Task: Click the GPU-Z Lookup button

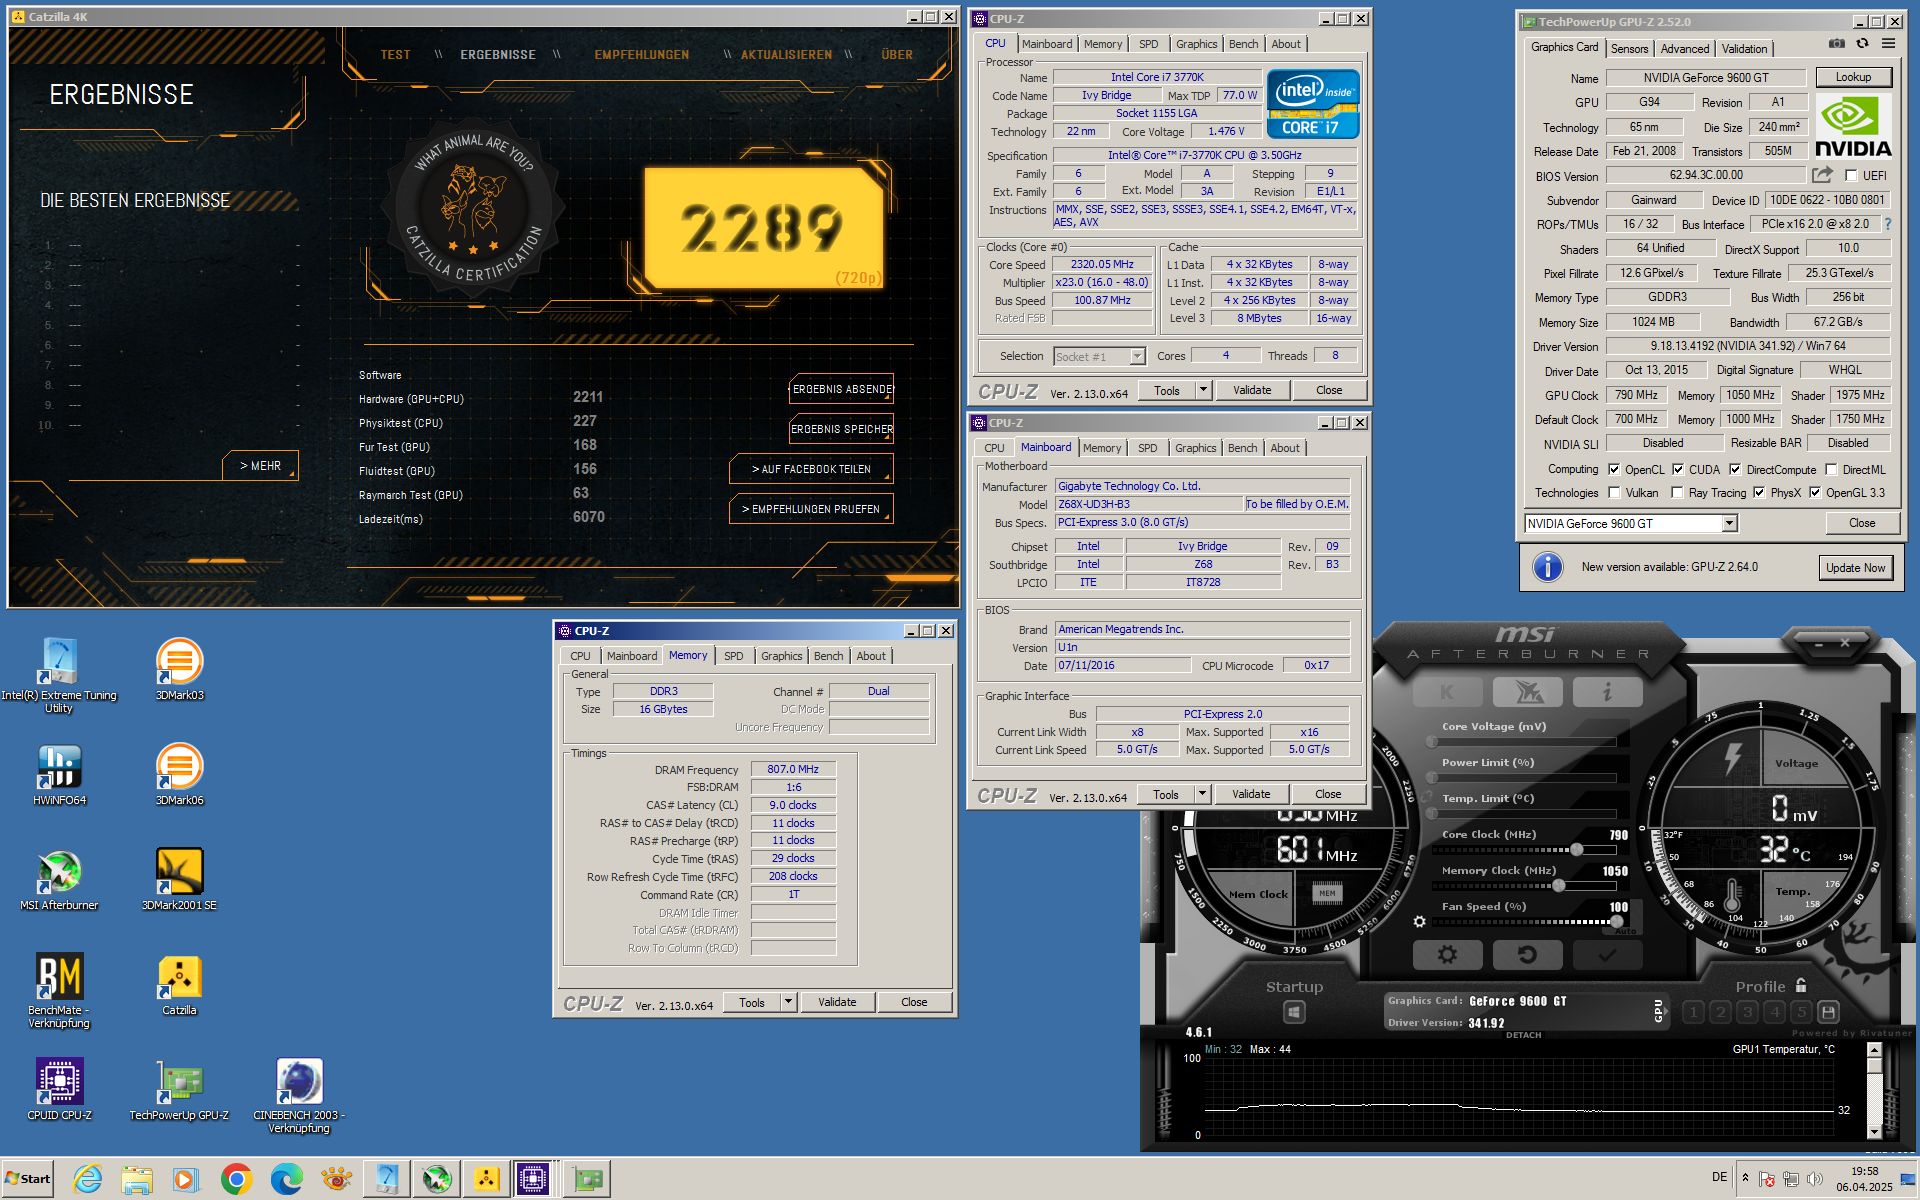Action: (x=1852, y=77)
